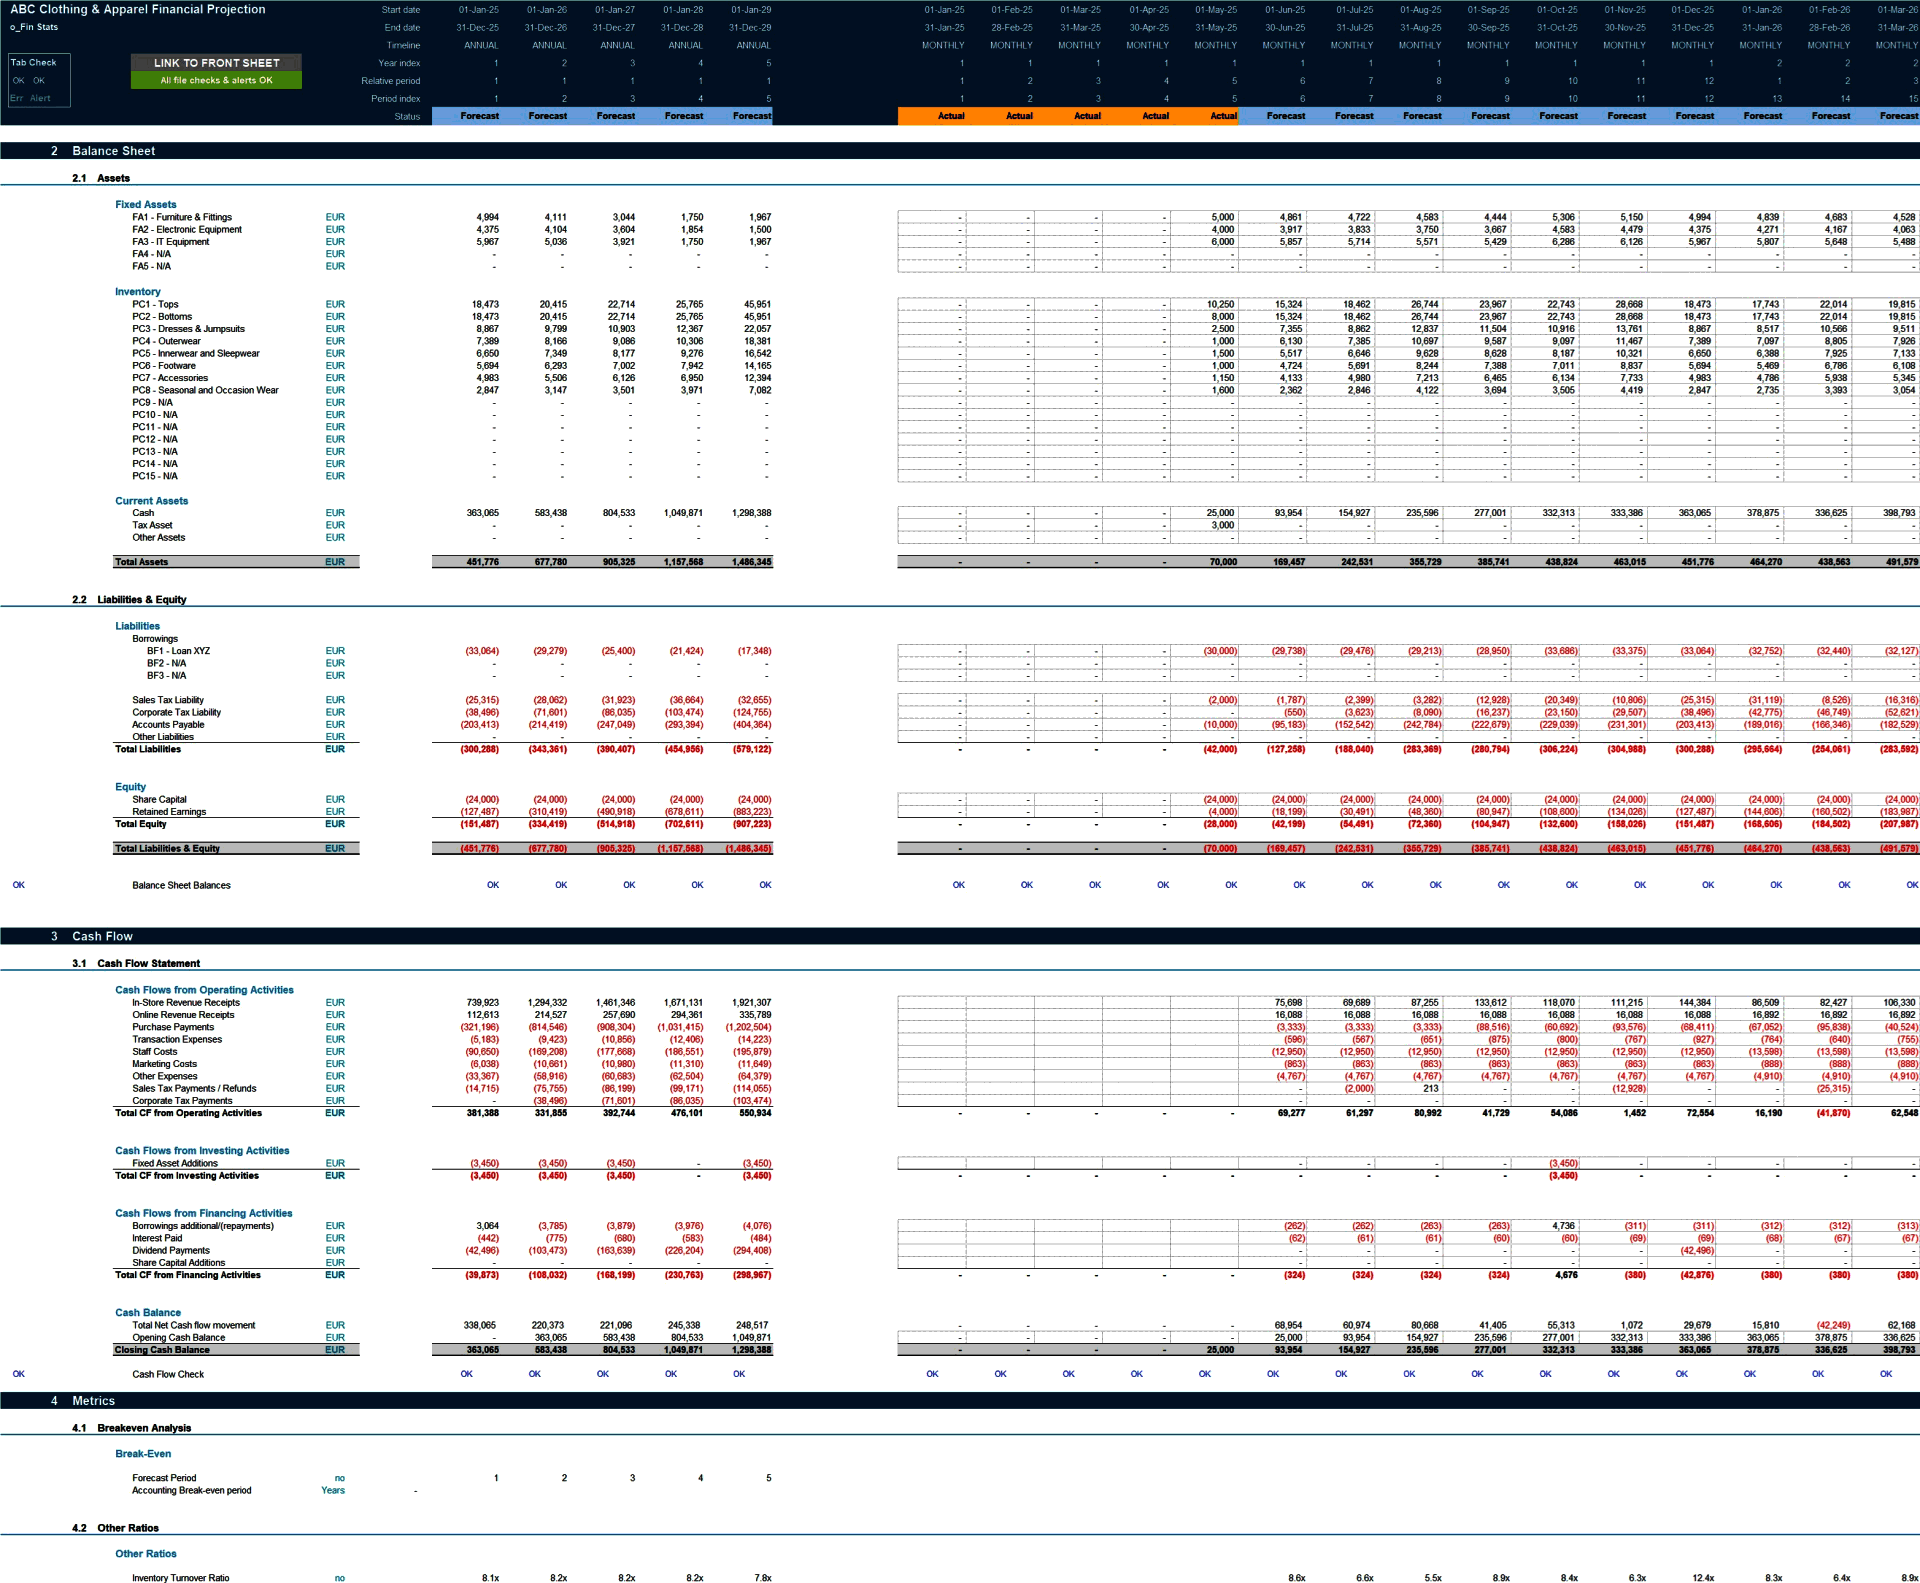Select the 'PC2 - Bottoms' row label
The height and width of the screenshot is (1583, 1920).
162,316
